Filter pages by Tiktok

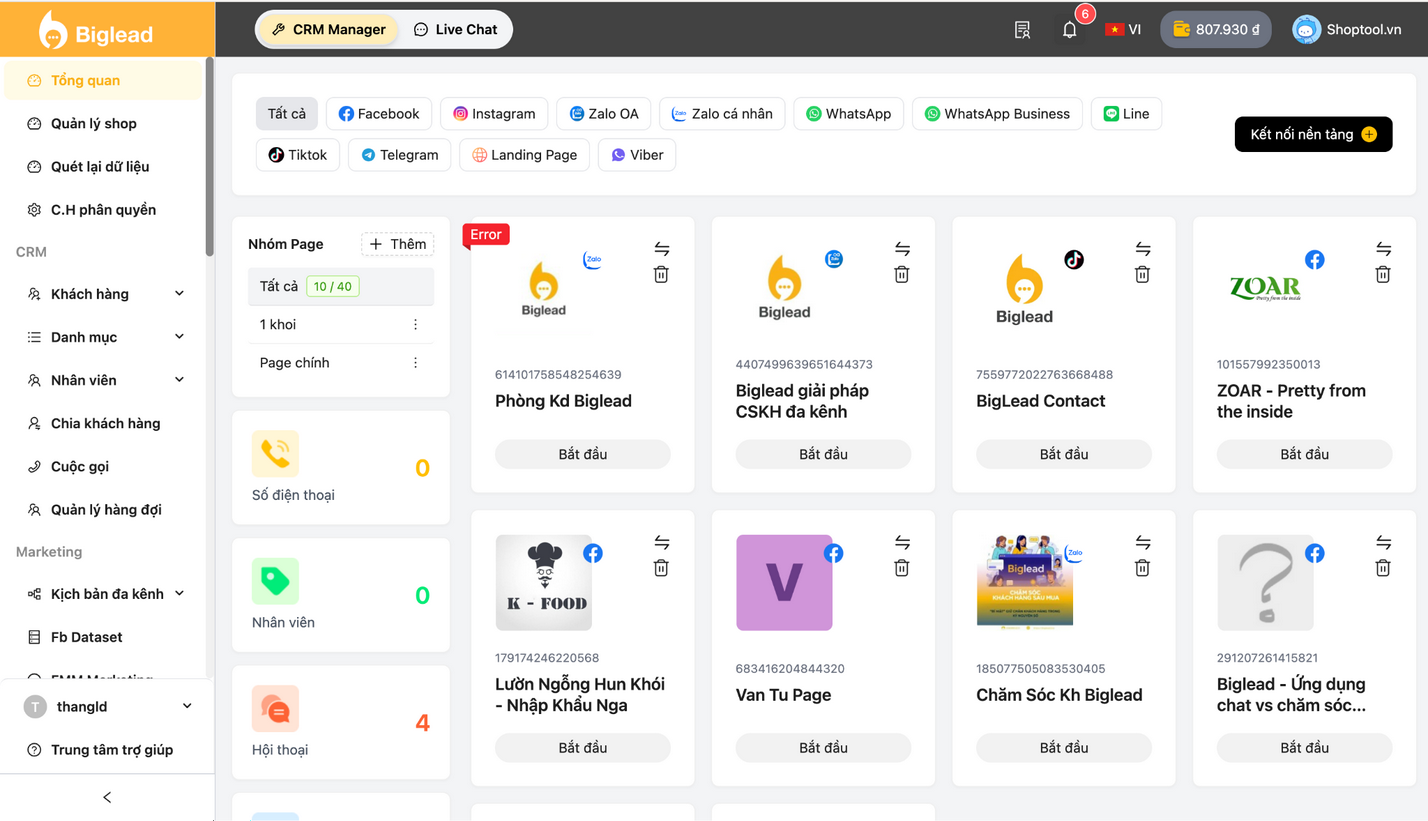298,155
